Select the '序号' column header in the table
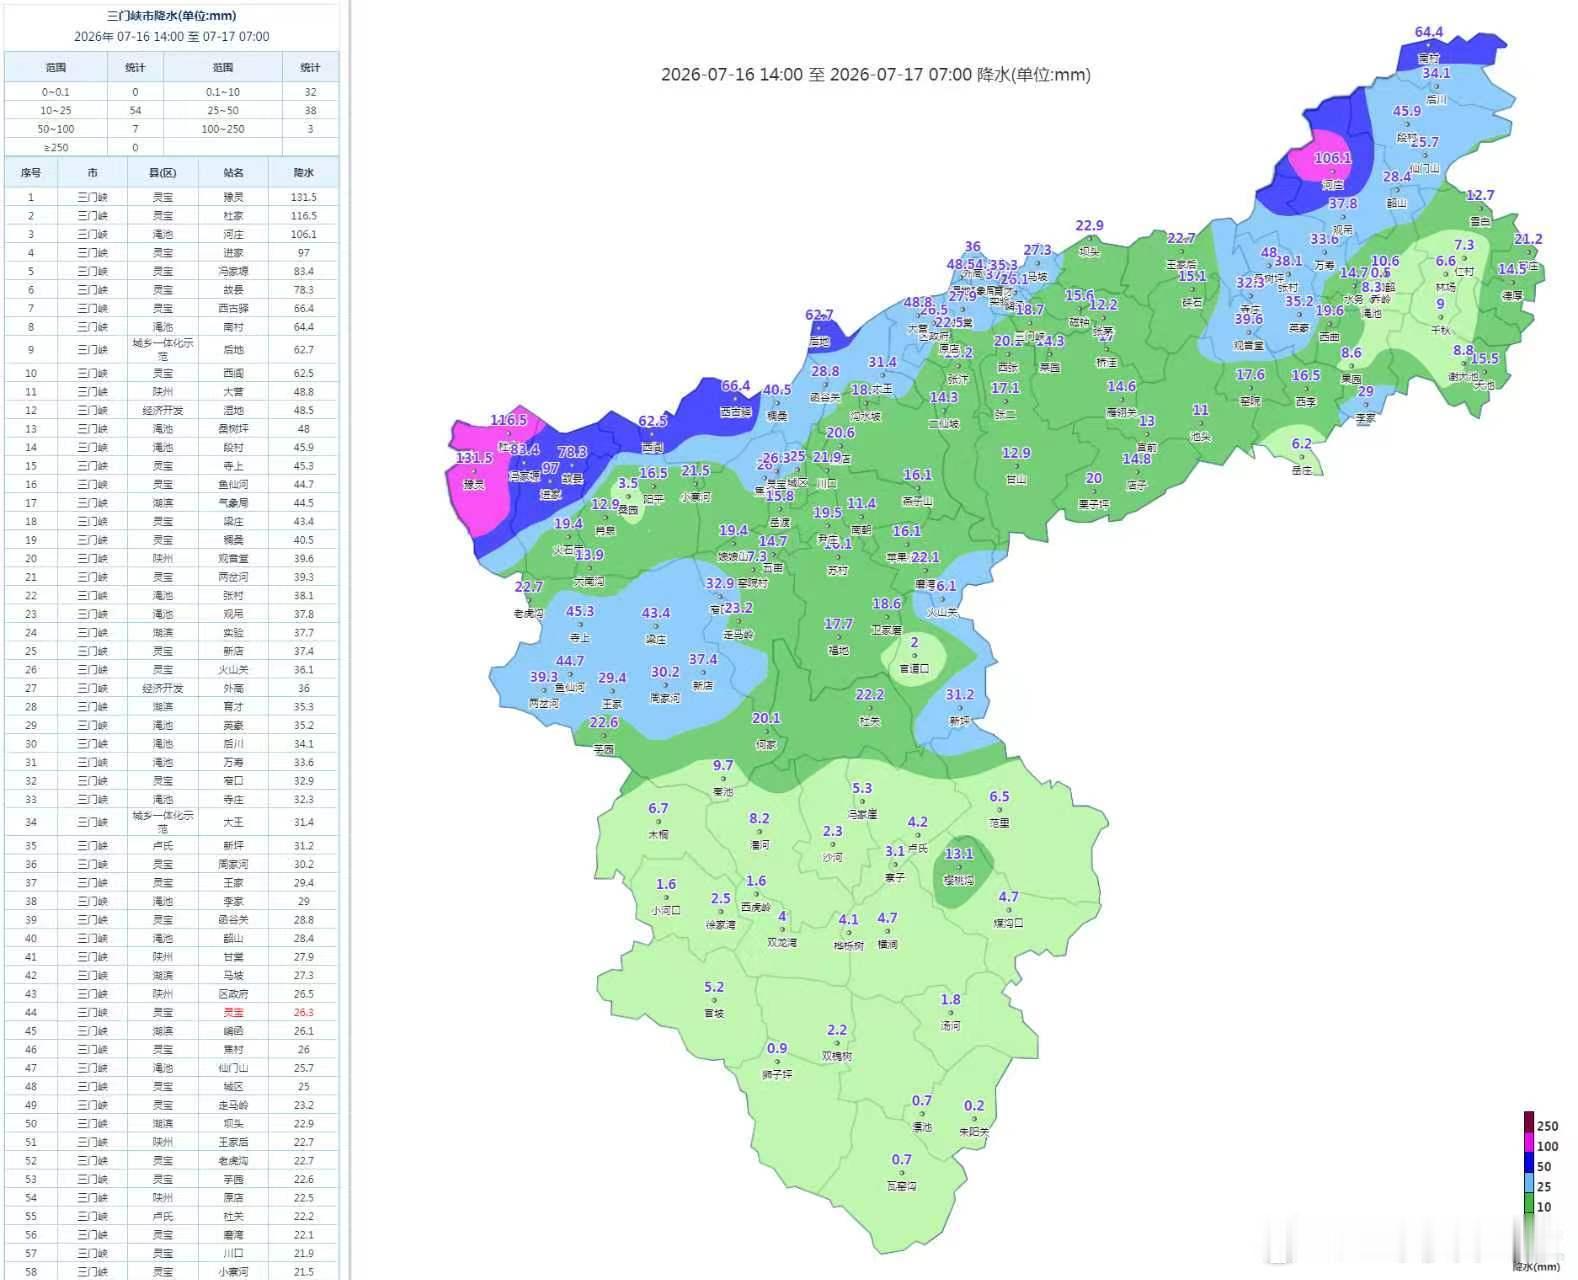This screenshot has height=1280, width=1578. pyautogui.click(x=31, y=173)
